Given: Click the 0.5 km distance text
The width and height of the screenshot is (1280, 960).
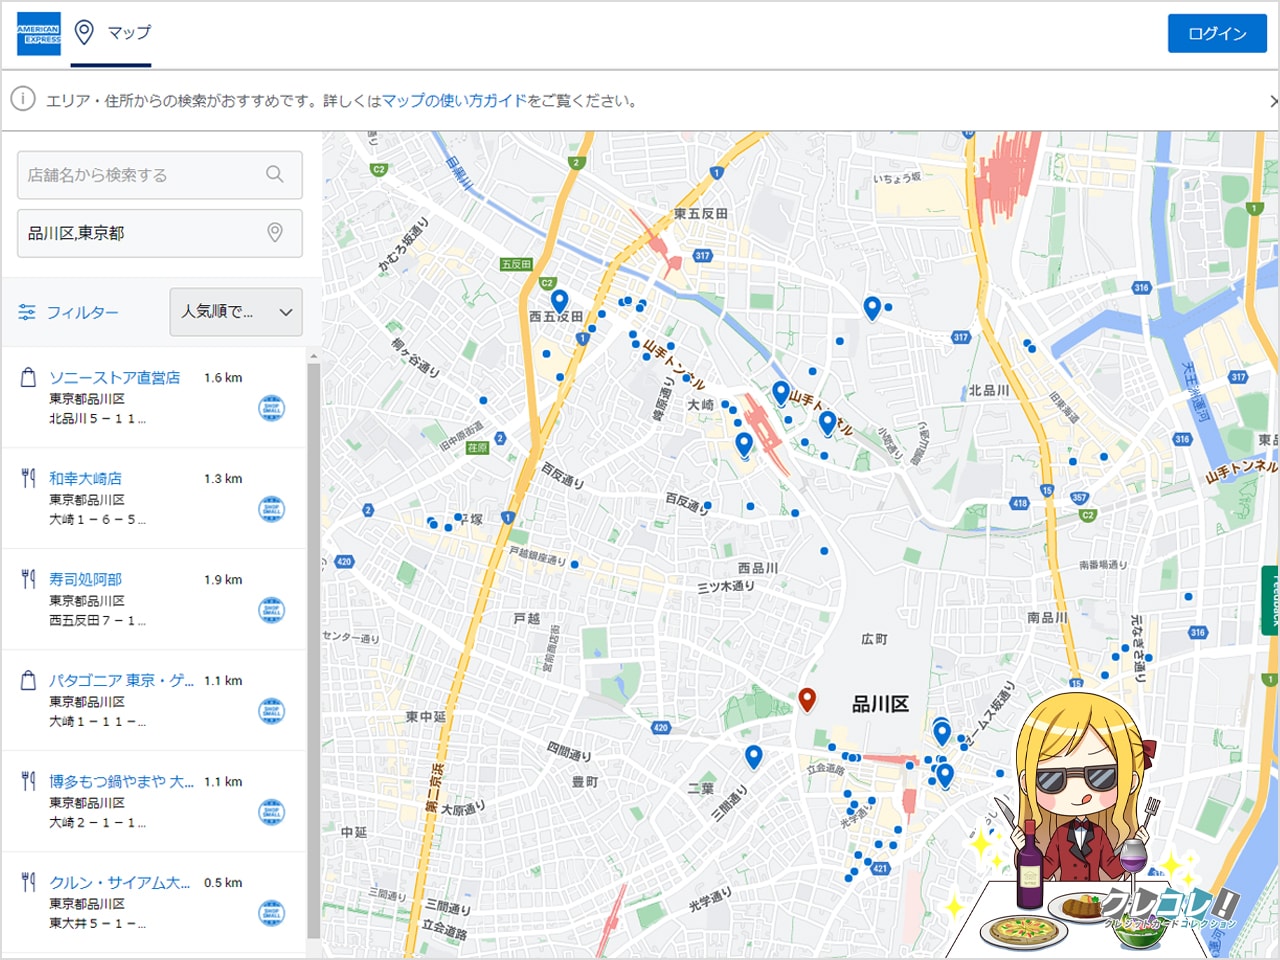Looking at the screenshot, I should (223, 883).
